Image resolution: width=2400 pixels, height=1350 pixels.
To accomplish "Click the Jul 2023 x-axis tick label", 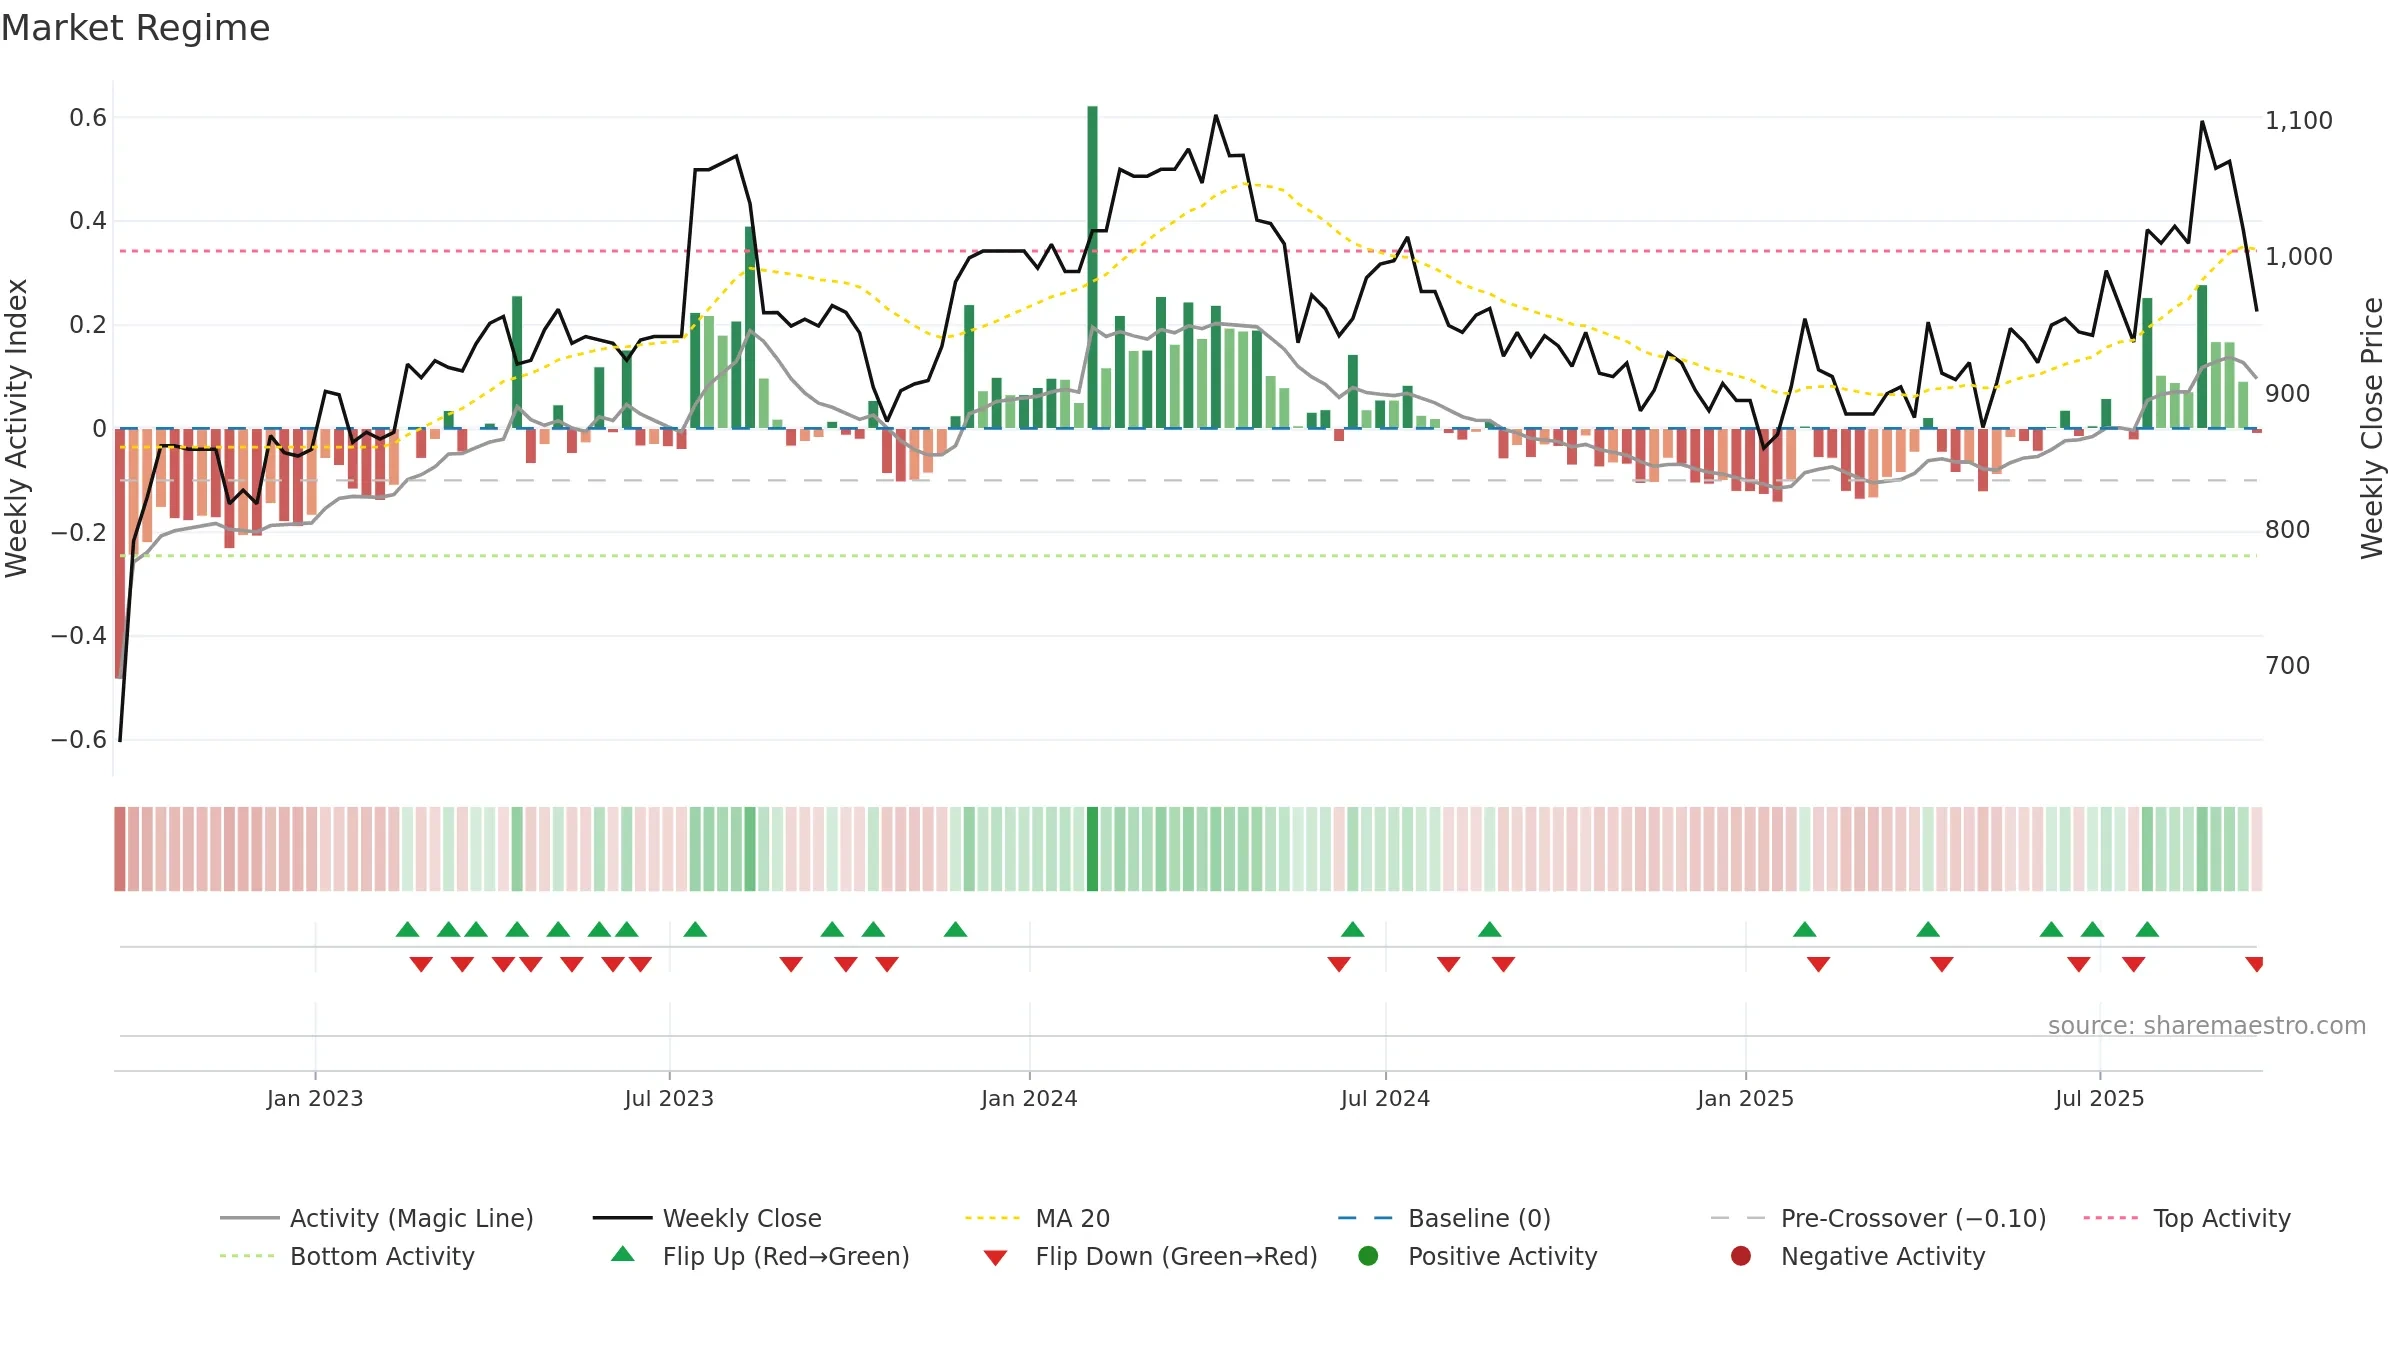I will click(x=669, y=1098).
